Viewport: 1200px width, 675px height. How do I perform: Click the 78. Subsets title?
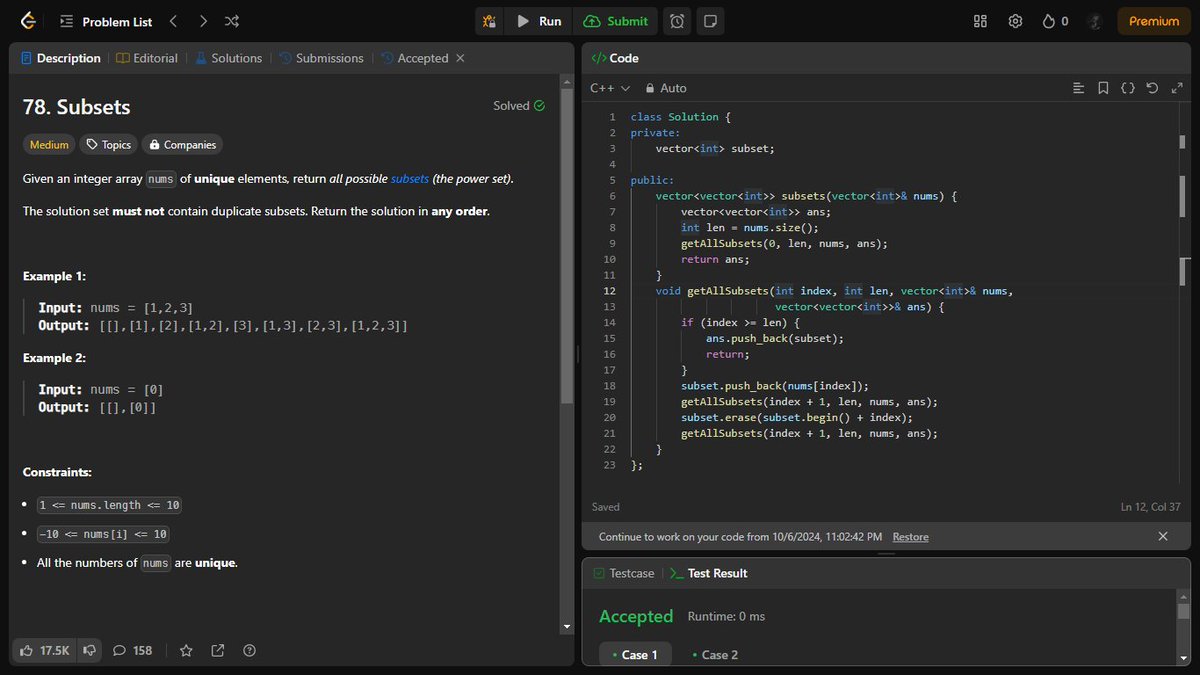click(77, 107)
